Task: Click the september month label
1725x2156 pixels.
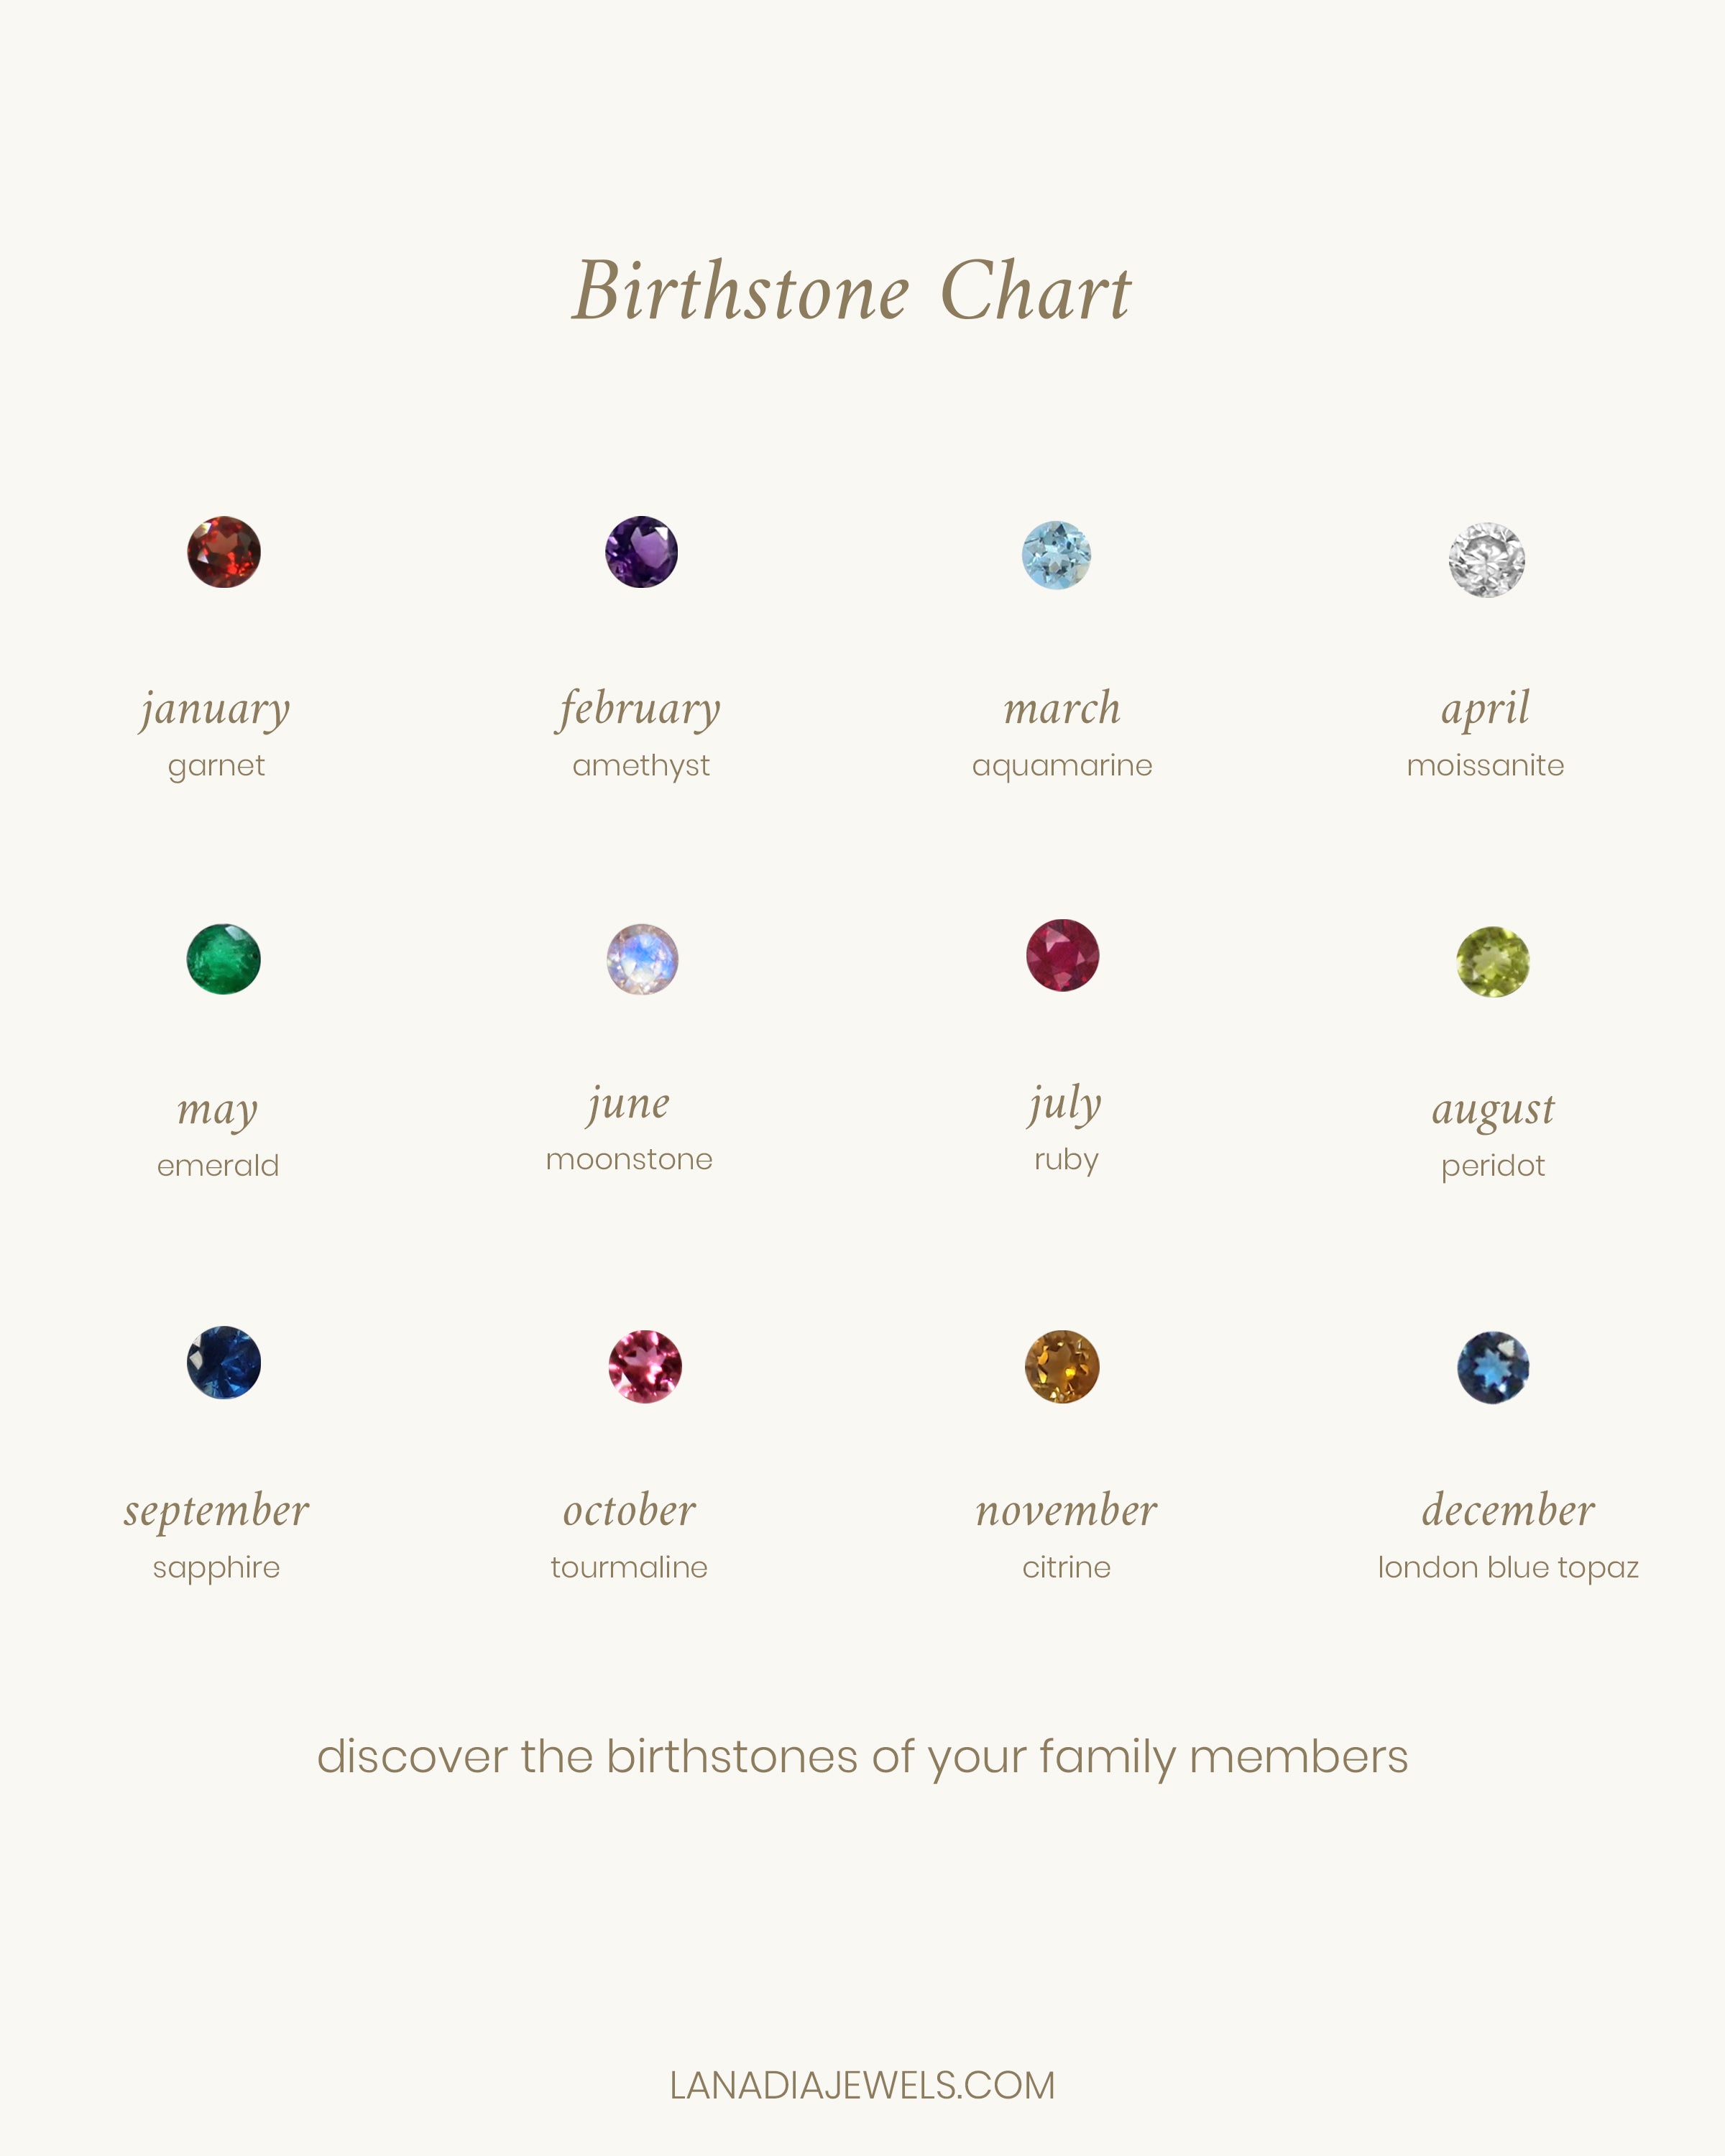Action: click(x=217, y=1511)
